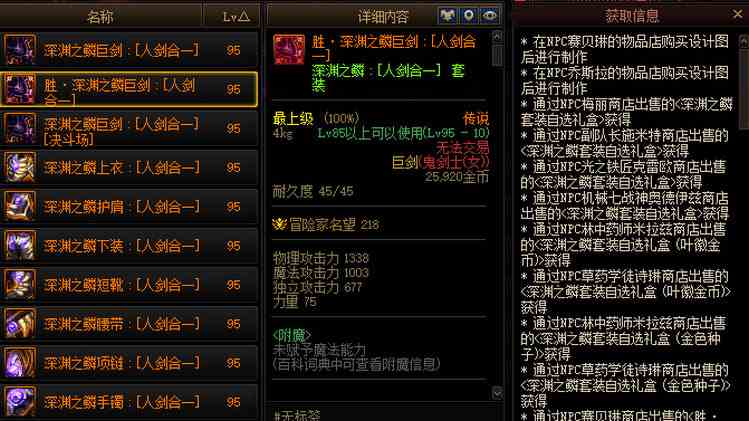Click the 名称 column header
The image size is (749, 421).
tap(100, 16)
